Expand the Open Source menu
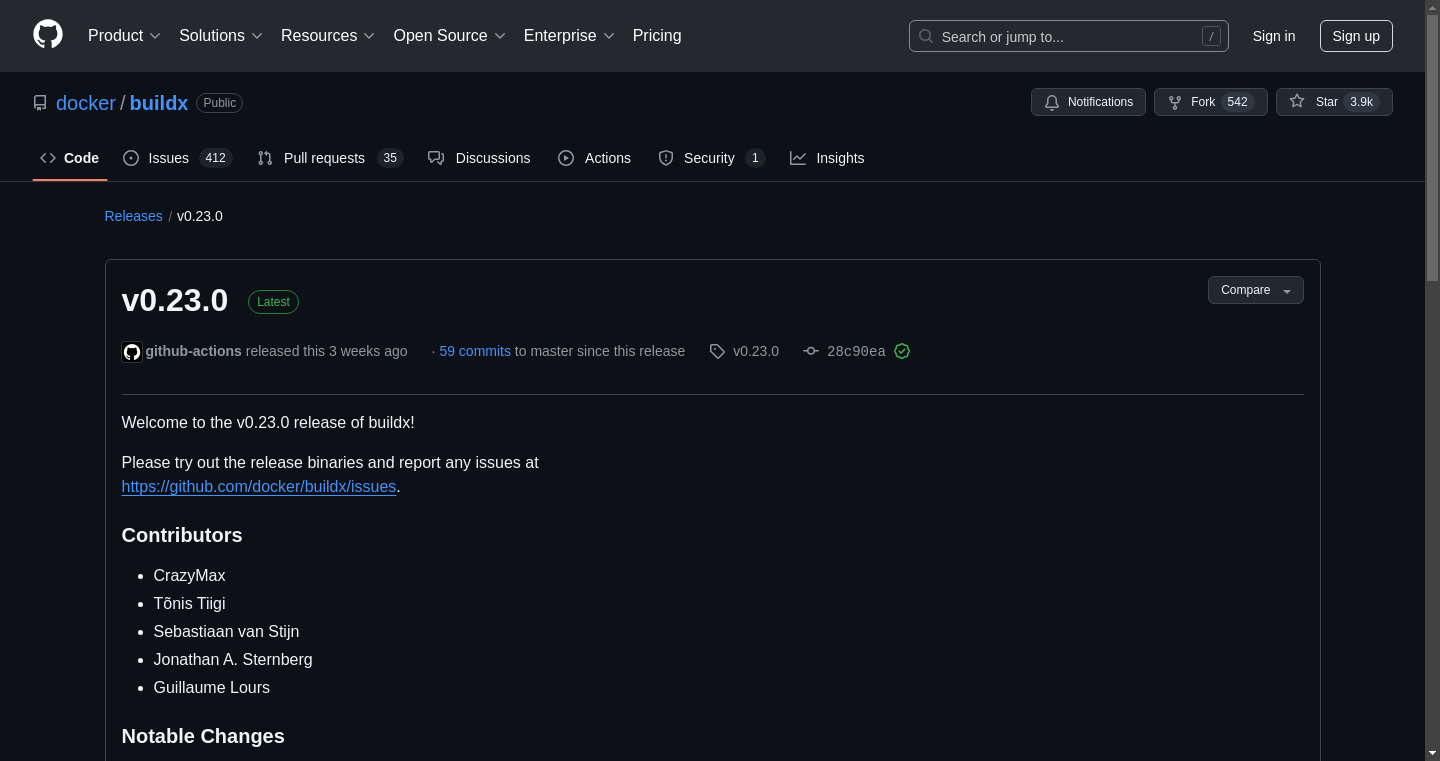Image resolution: width=1440 pixels, height=761 pixels. coord(450,36)
